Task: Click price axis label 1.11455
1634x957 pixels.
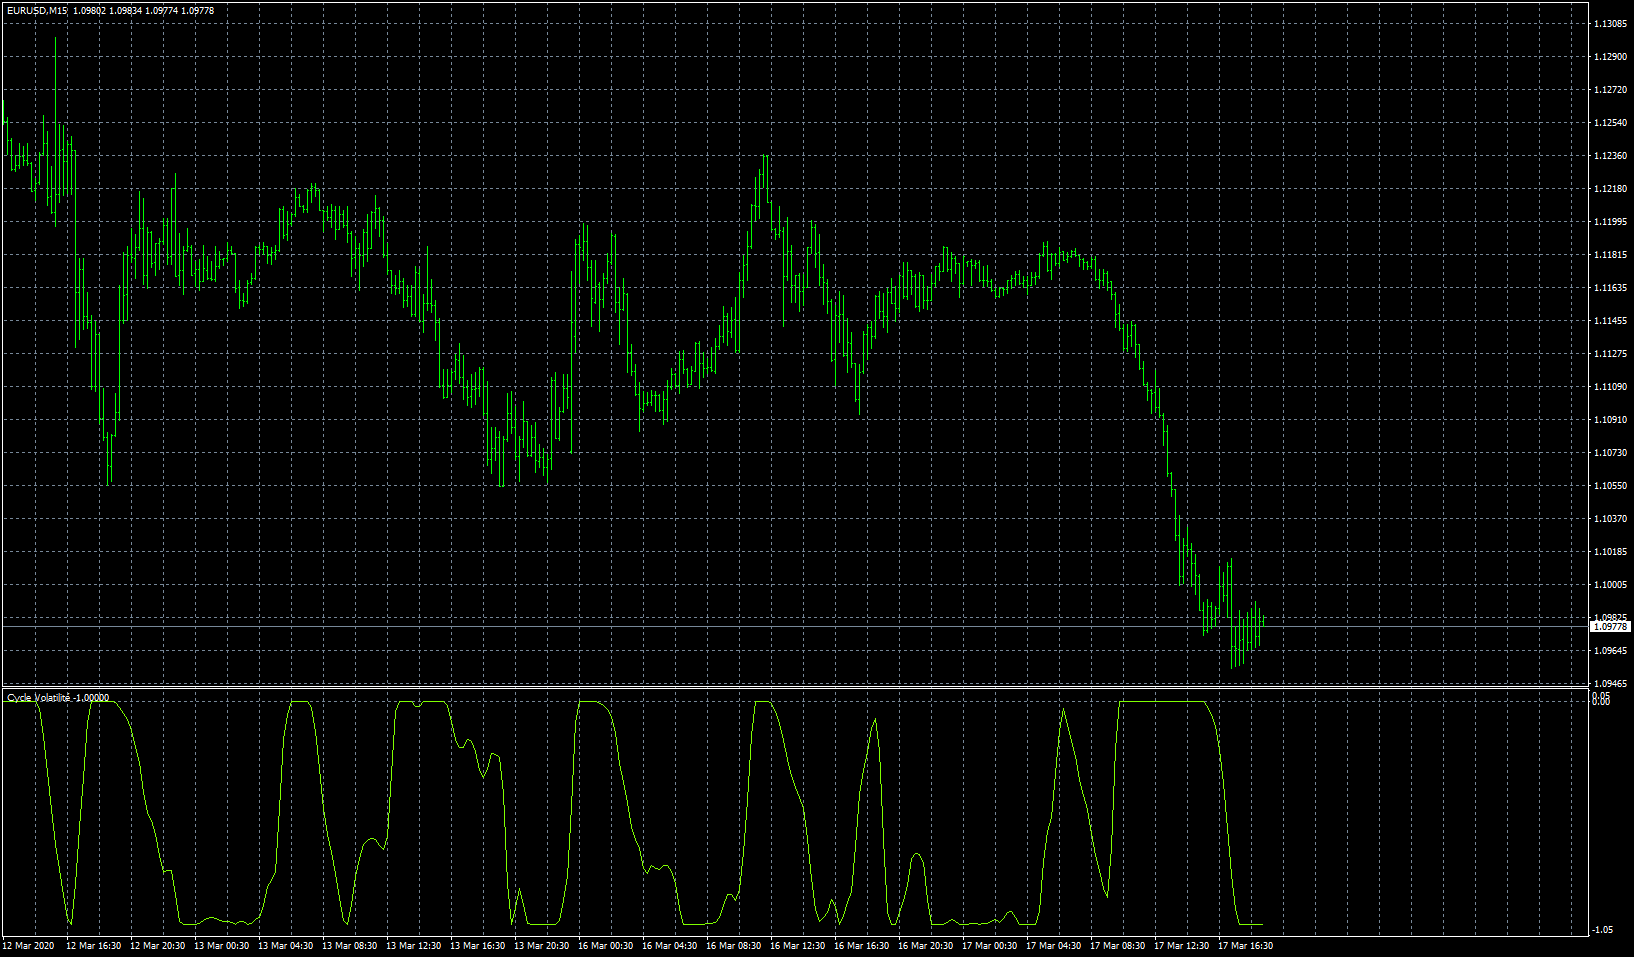Action: tap(1610, 321)
